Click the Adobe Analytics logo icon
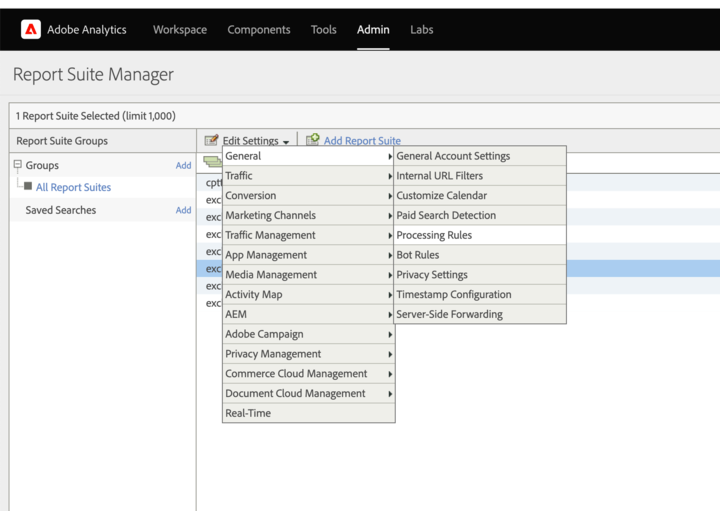Viewport: 720px width, 511px height. tap(31, 30)
